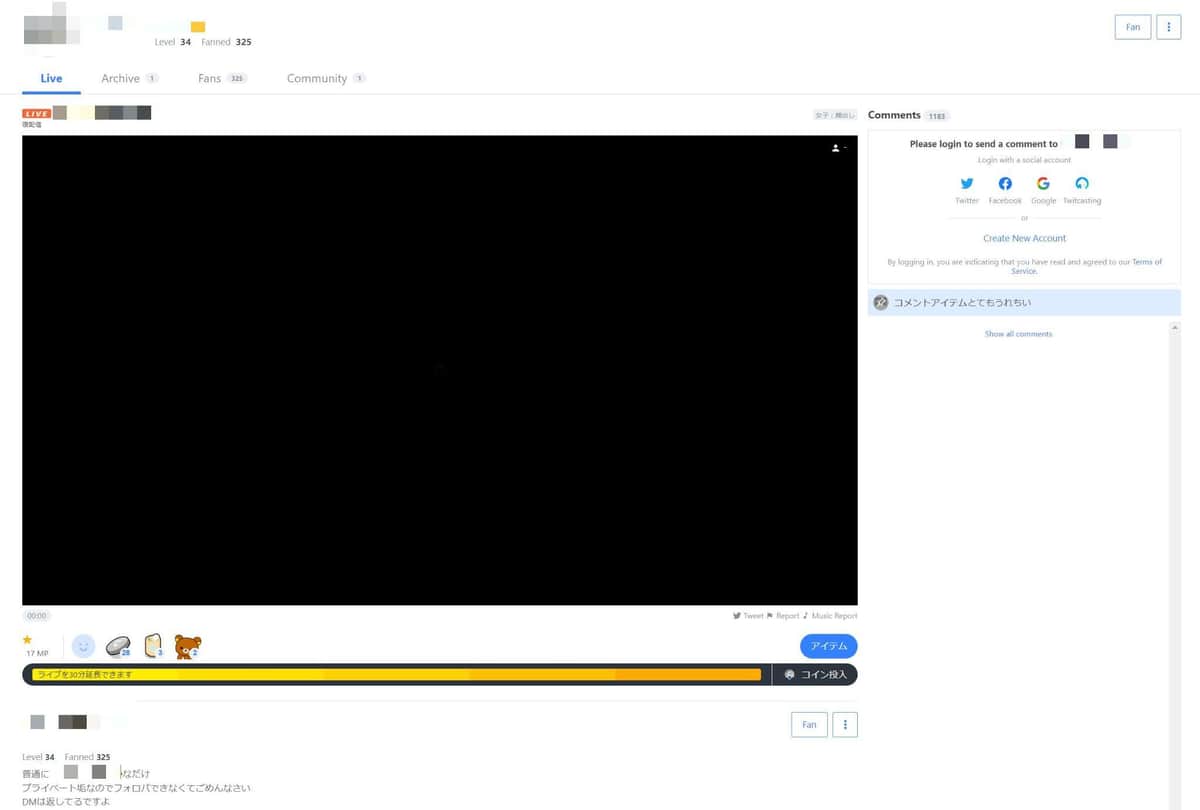Open the top-right three-dot options menu
Viewport: 1200px width, 810px height.
(x=1168, y=27)
